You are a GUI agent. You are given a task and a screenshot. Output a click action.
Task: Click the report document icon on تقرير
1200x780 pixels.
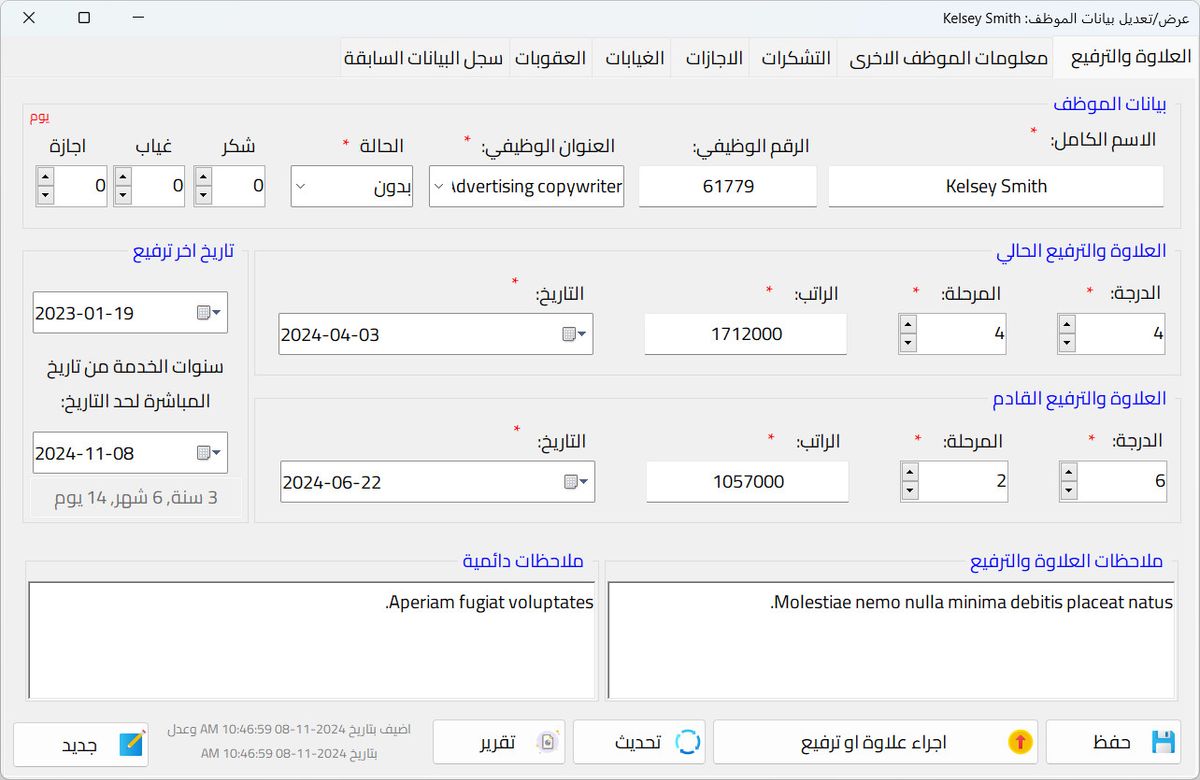tap(546, 742)
